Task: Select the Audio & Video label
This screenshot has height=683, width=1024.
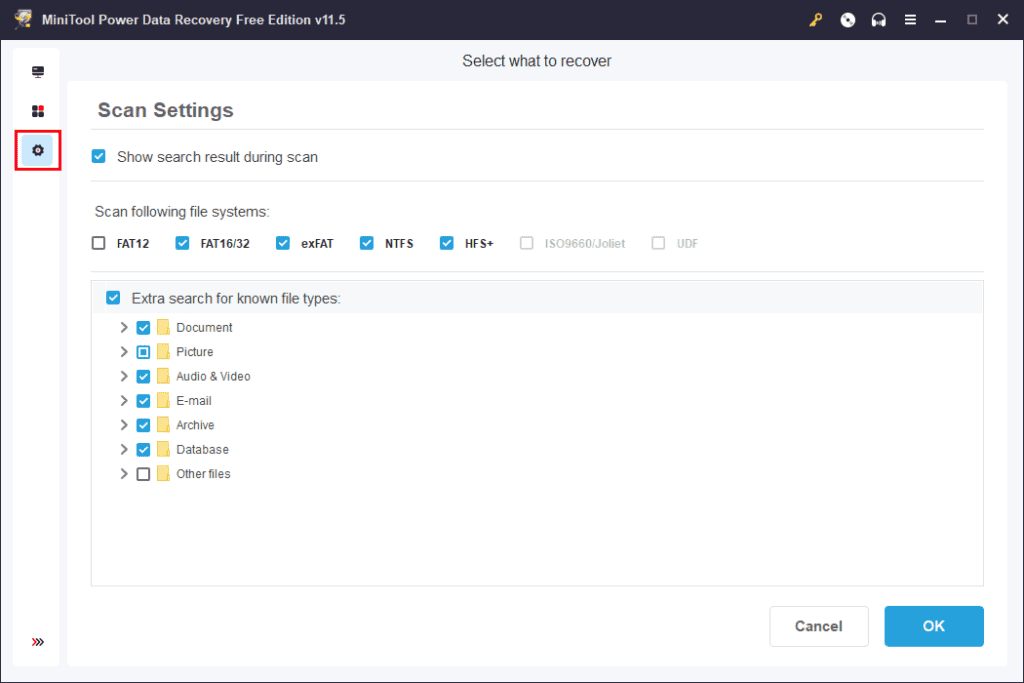Action: [x=214, y=376]
